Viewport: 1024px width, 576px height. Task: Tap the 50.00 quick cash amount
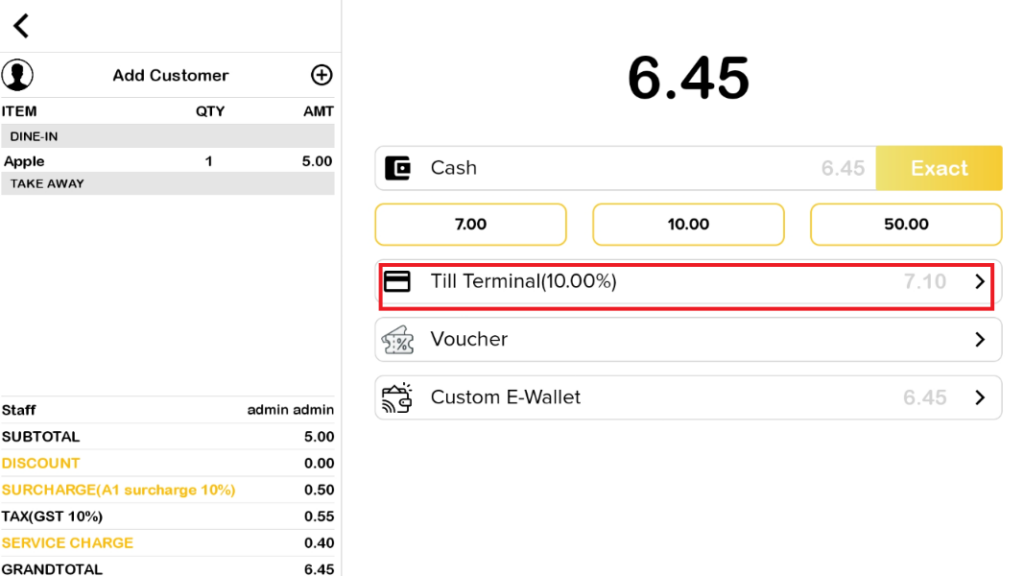906,225
